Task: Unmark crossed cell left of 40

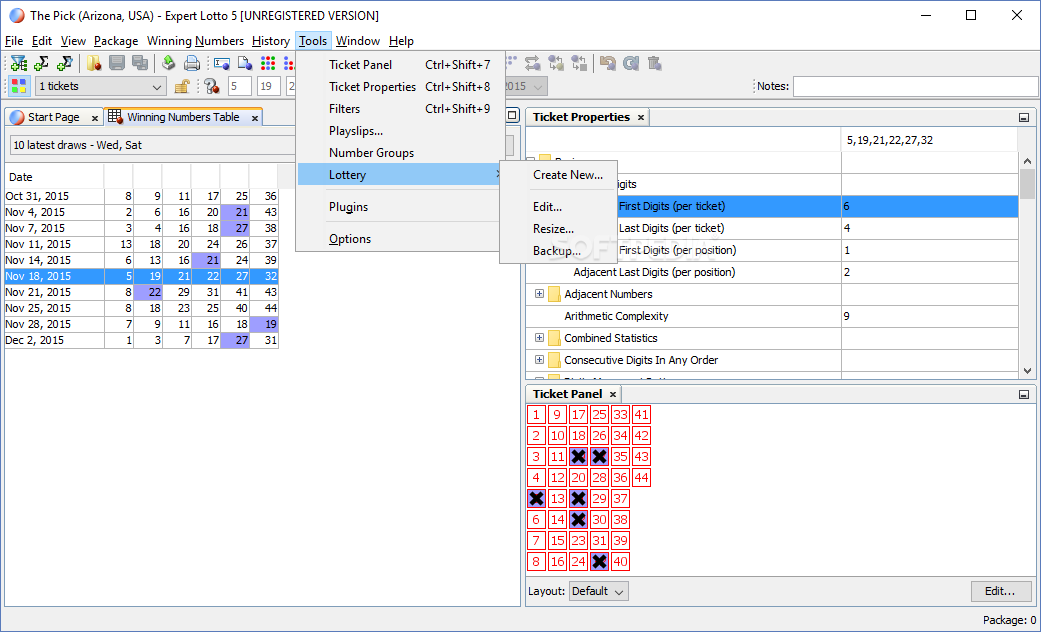Action: pyautogui.click(x=600, y=562)
